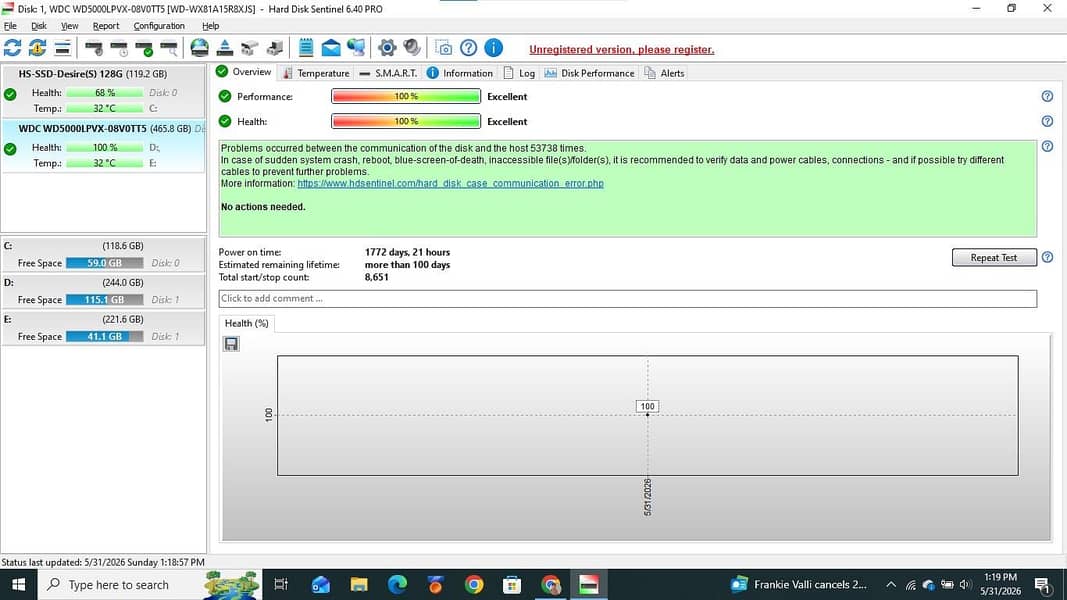
Task: Click help icon next to Repeat Test
Action: [x=1047, y=257]
